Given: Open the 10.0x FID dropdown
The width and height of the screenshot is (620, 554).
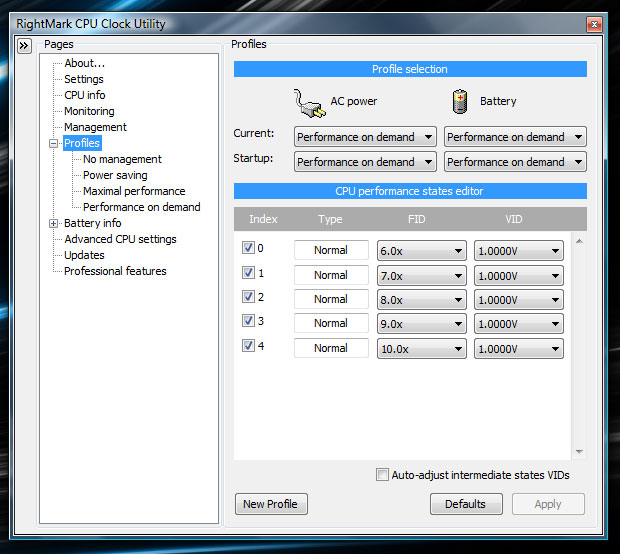Looking at the screenshot, I should coord(422,349).
